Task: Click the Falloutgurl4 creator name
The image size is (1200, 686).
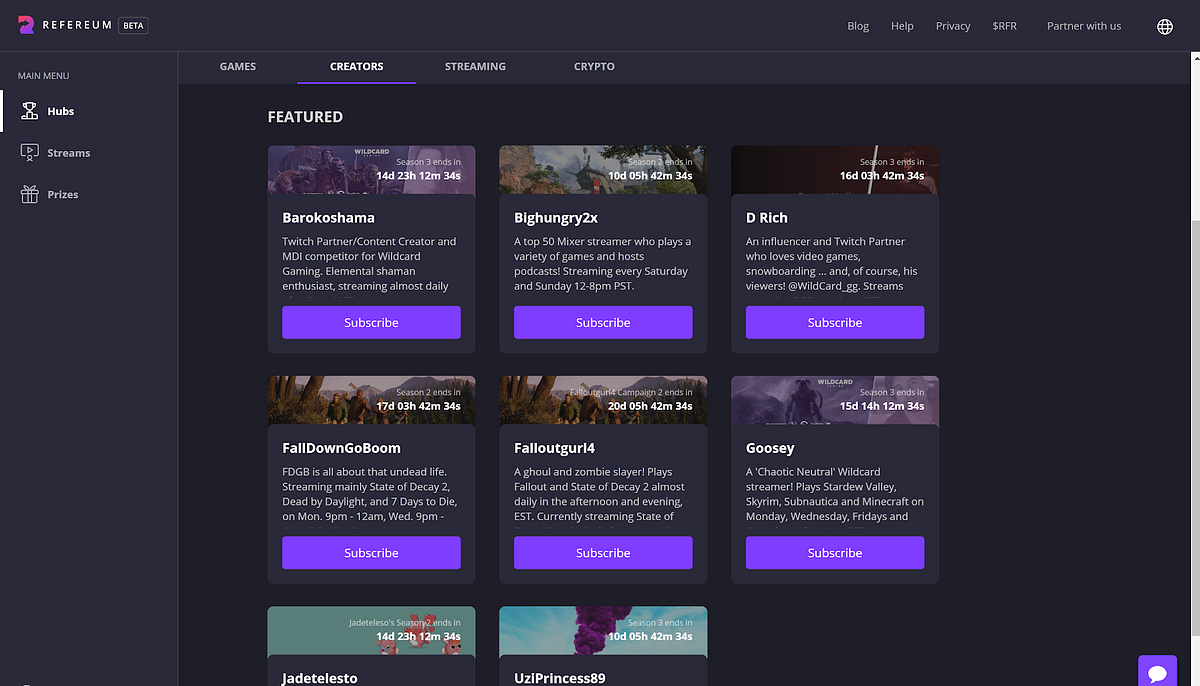Action: point(554,448)
